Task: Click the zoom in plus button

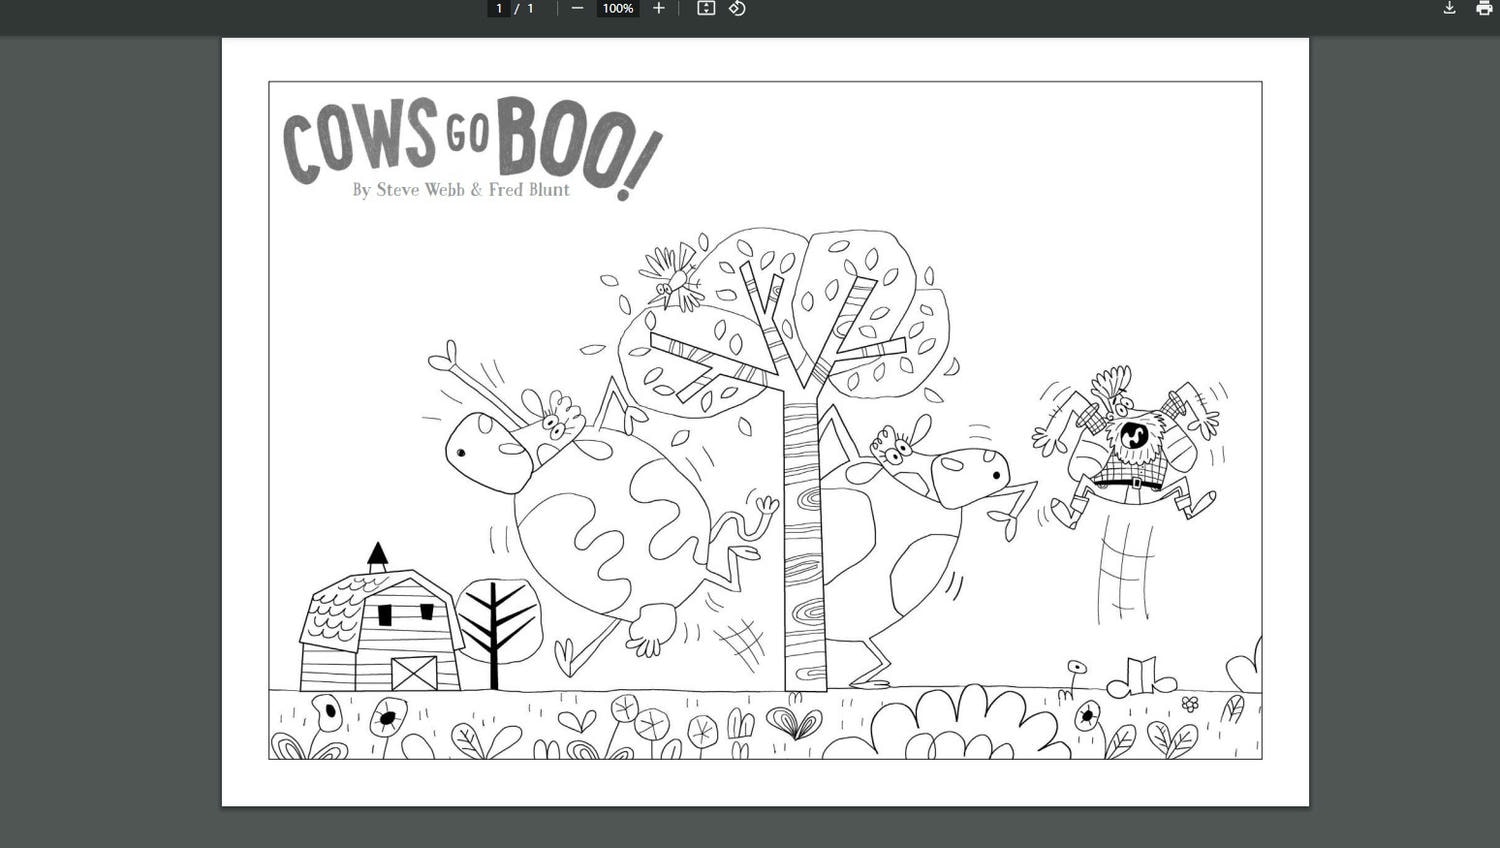Action: (x=658, y=8)
